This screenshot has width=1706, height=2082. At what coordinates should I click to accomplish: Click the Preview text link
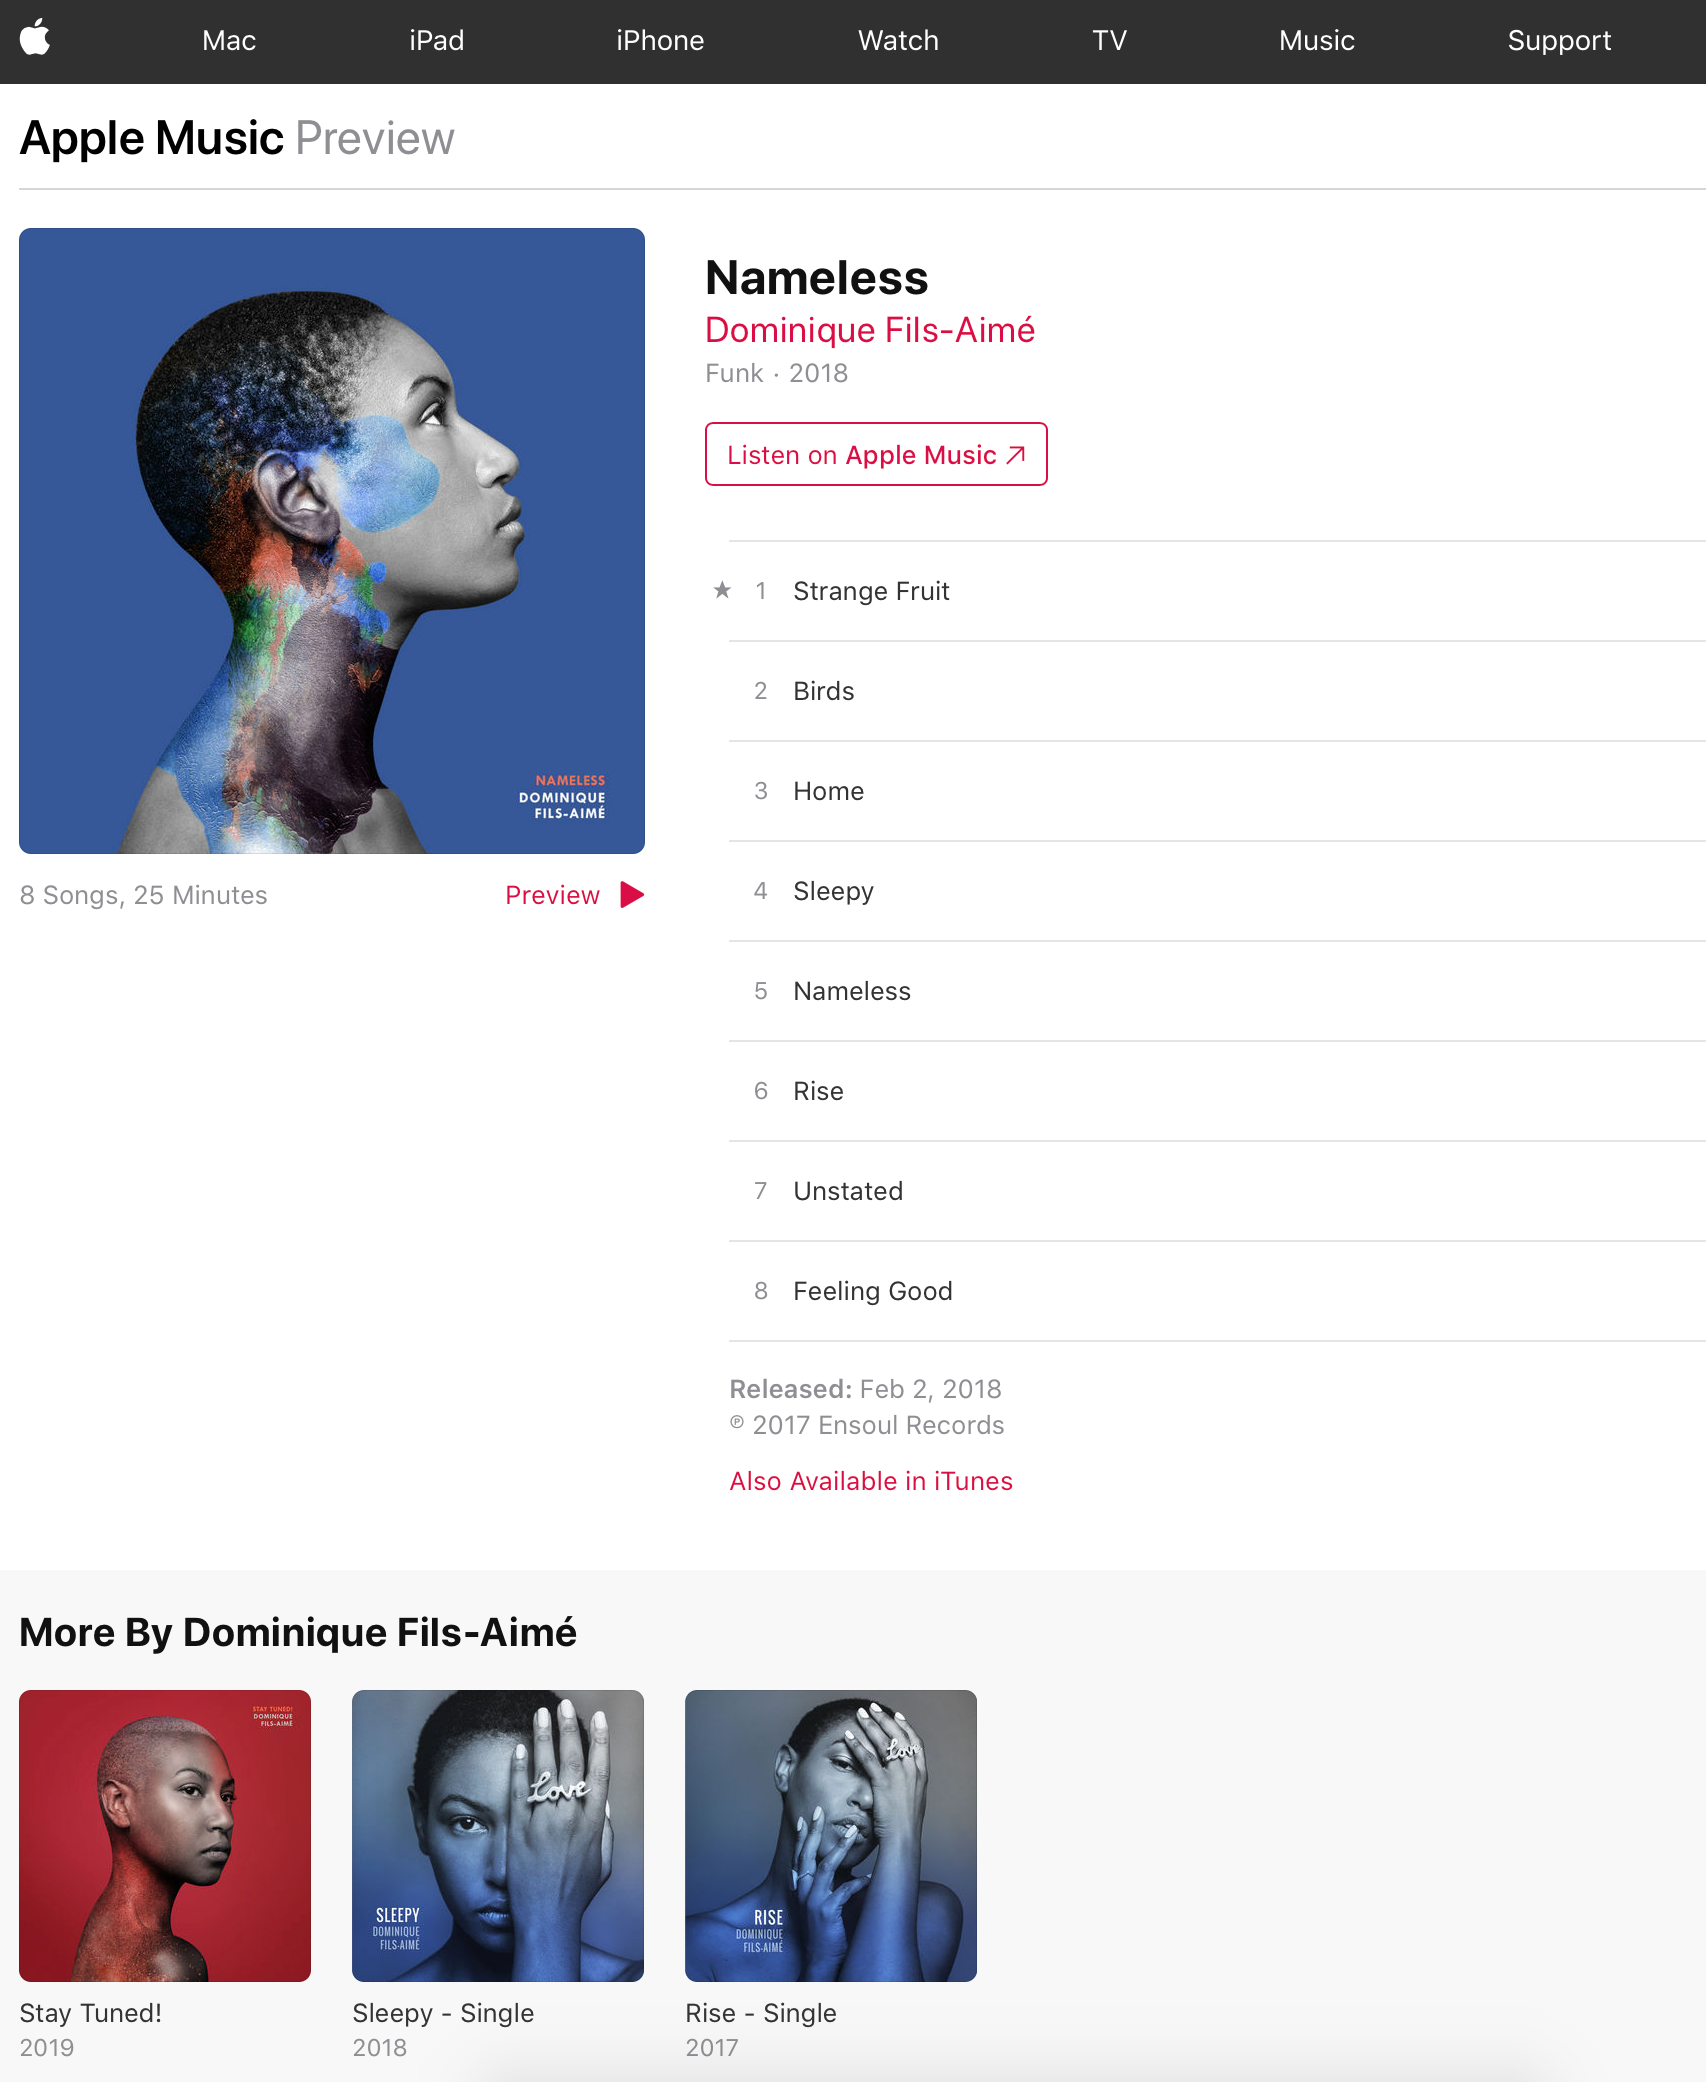point(552,895)
